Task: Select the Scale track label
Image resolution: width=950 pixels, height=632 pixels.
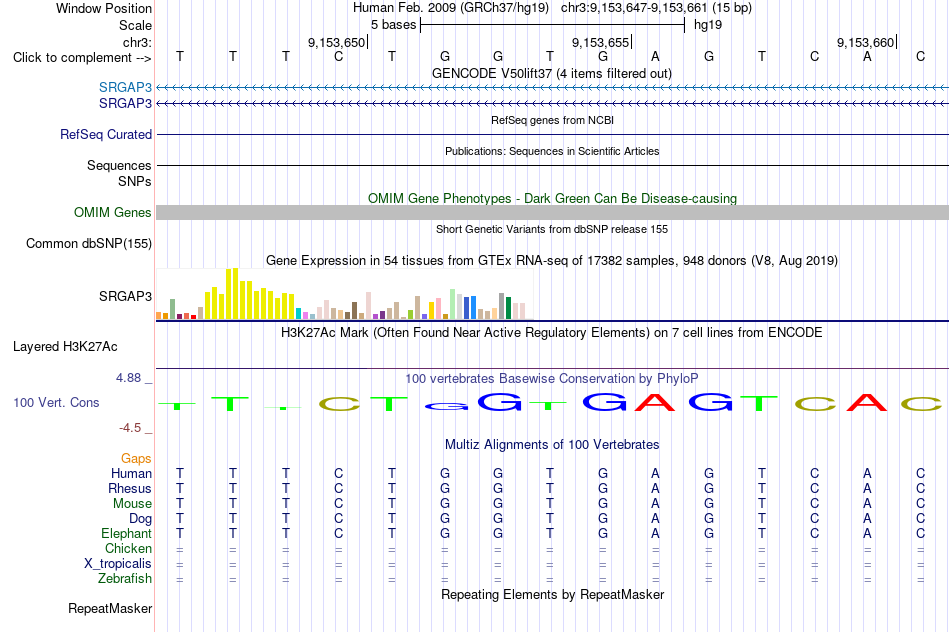Action: [x=135, y=25]
